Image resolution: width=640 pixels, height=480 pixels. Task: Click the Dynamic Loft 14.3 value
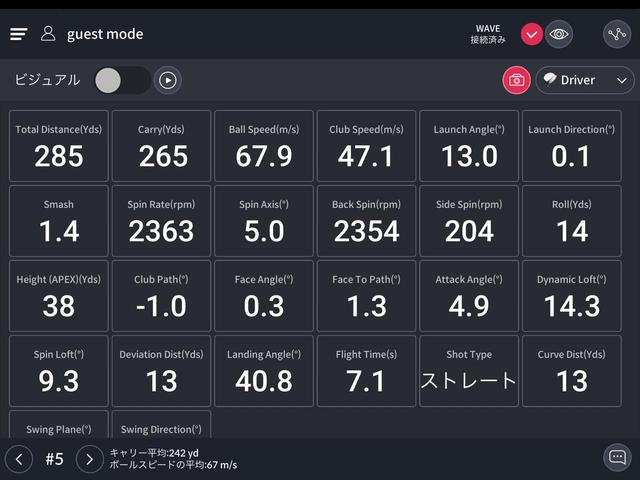(572, 307)
